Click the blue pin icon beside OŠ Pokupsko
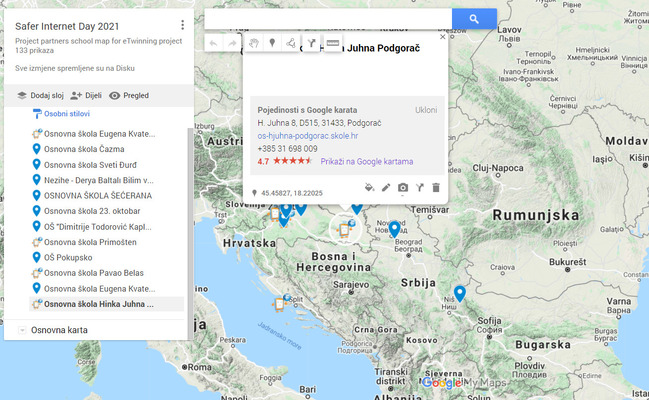Viewport: 649px width, 400px height. tap(36, 257)
